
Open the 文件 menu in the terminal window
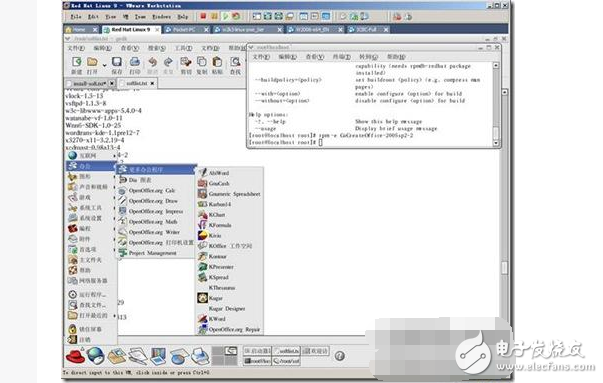pyautogui.click(x=261, y=57)
